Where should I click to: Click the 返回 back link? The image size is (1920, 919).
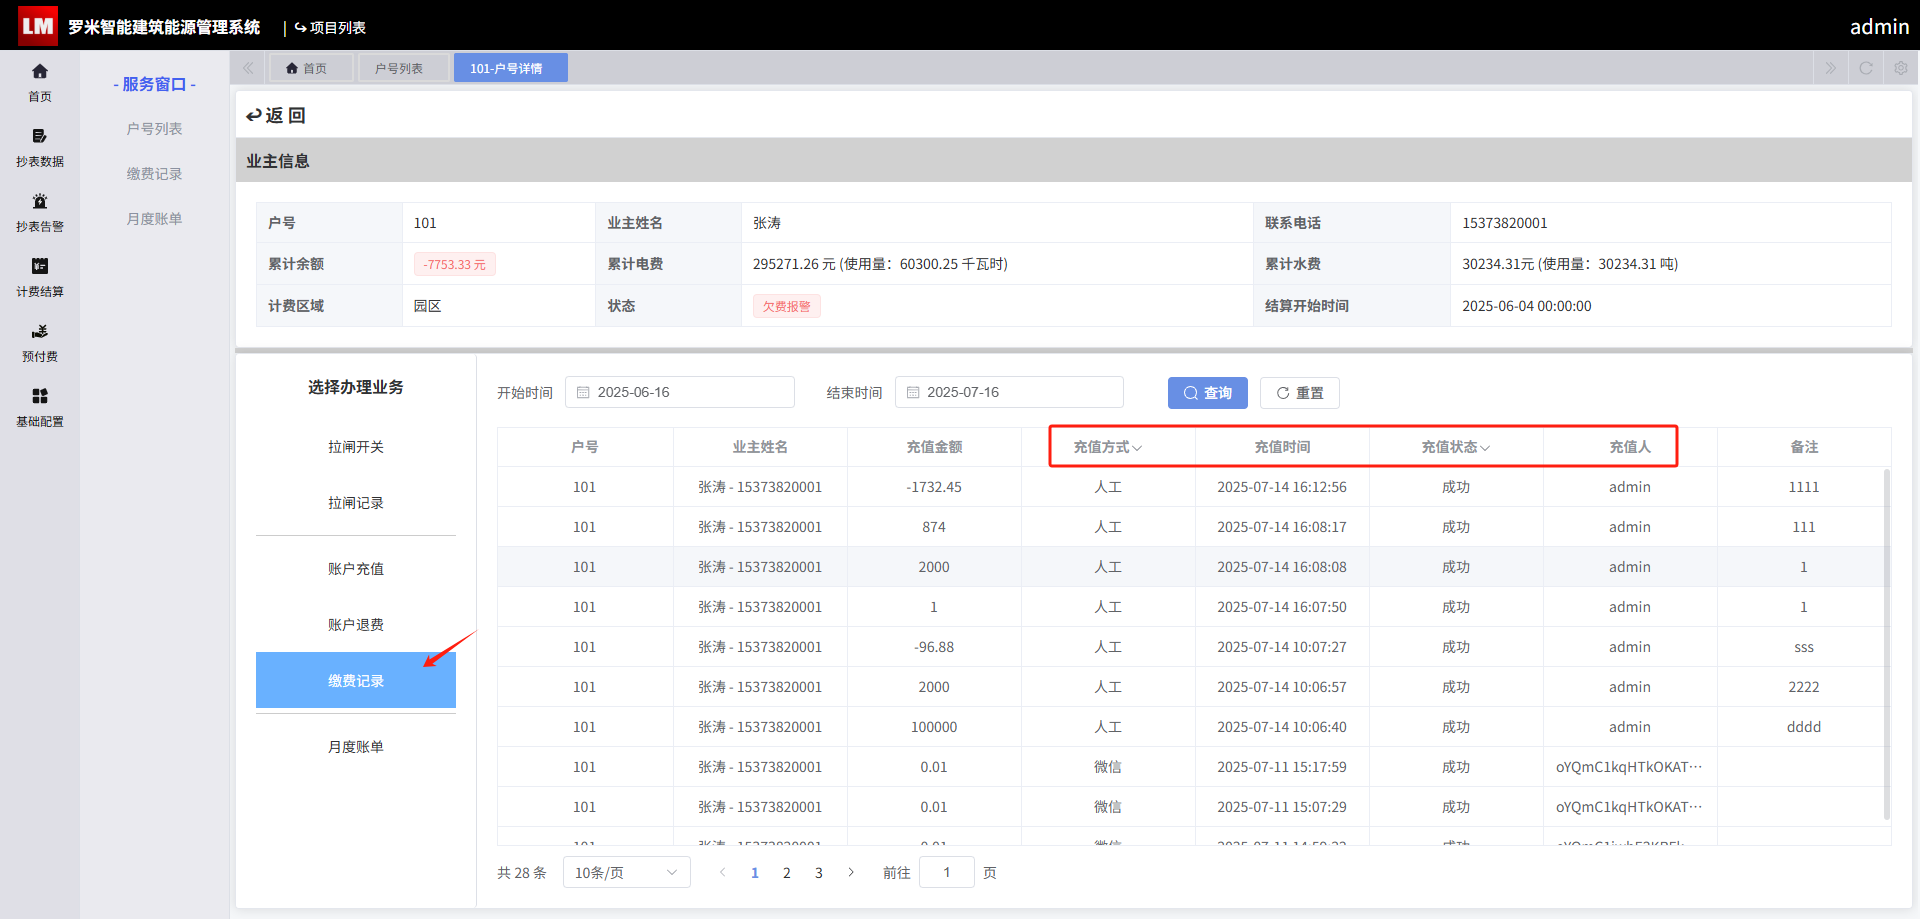[x=276, y=115]
